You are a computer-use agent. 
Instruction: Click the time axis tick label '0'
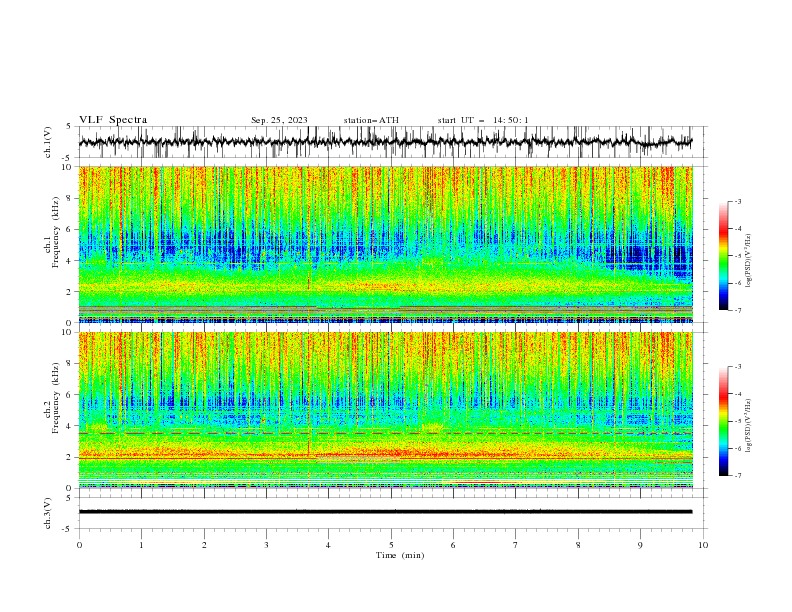(79, 545)
